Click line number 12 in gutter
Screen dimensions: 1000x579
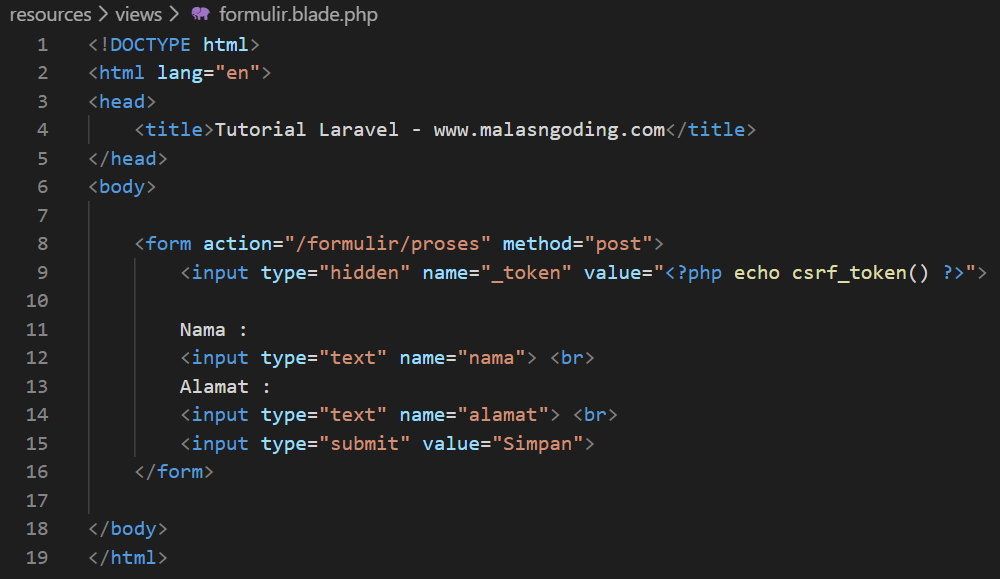pyautogui.click(x=36, y=358)
